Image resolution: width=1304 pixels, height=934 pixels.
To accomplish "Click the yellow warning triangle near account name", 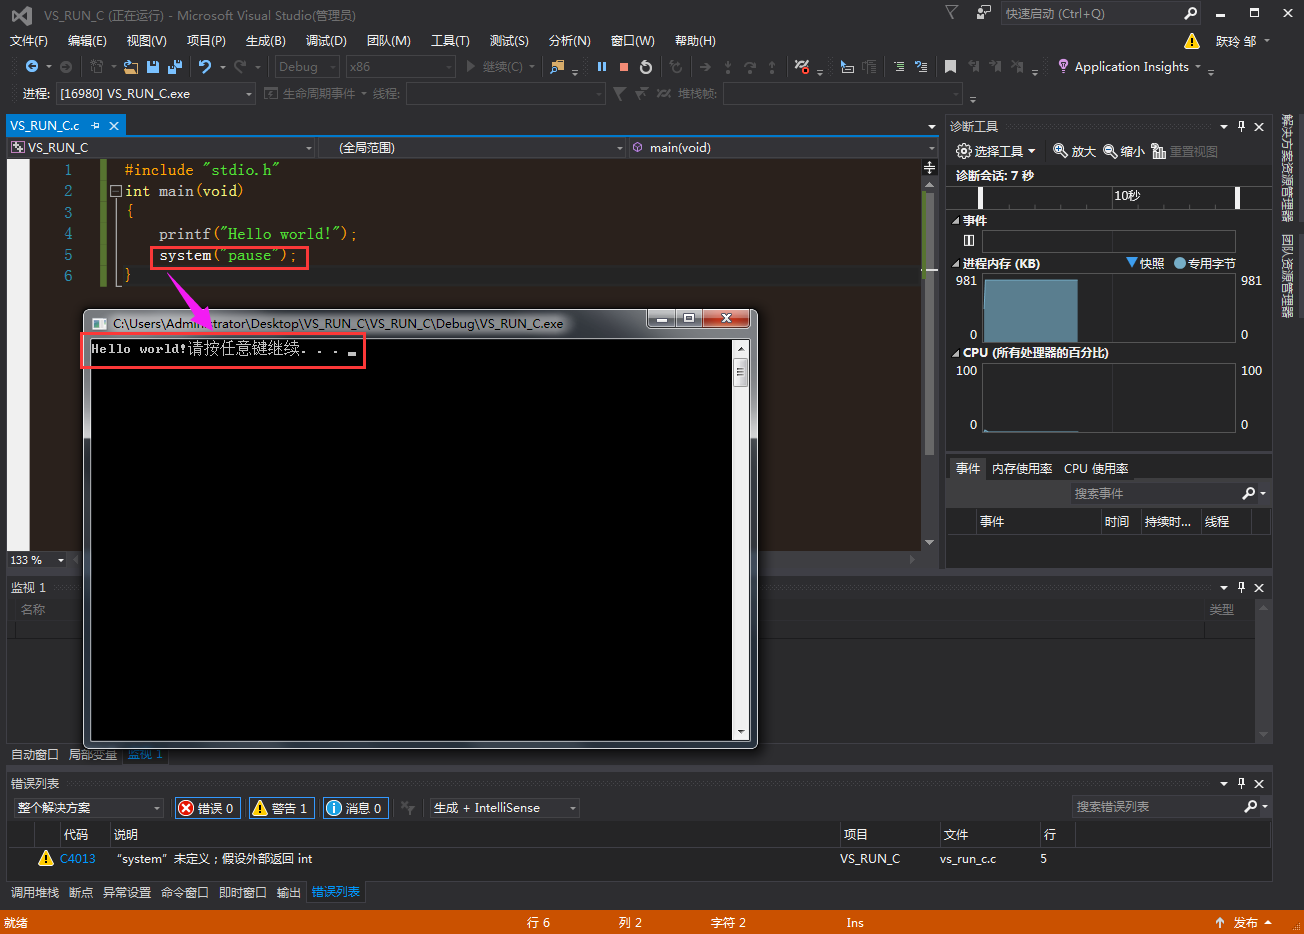I will tap(1192, 41).
